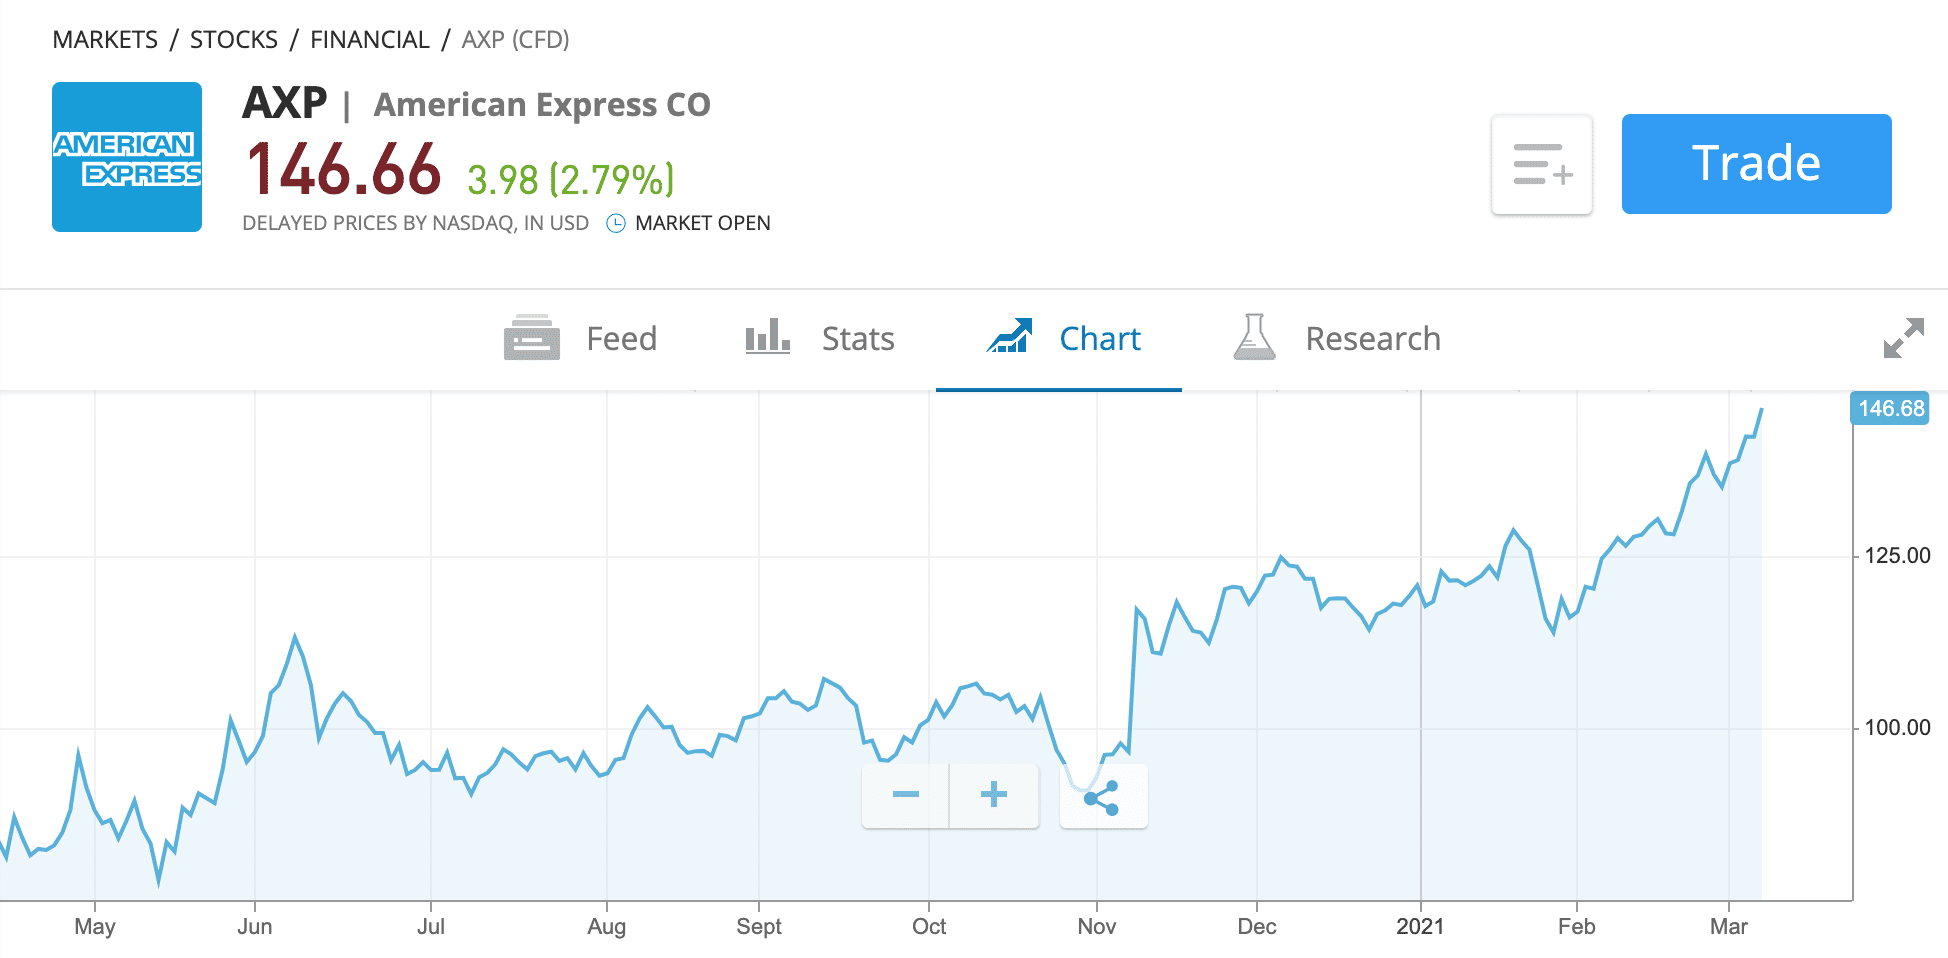This screenshot has height=958, width=1948.
Task: Click the delayed prices by NASDAQ note
Action: [x=416, y=223]
